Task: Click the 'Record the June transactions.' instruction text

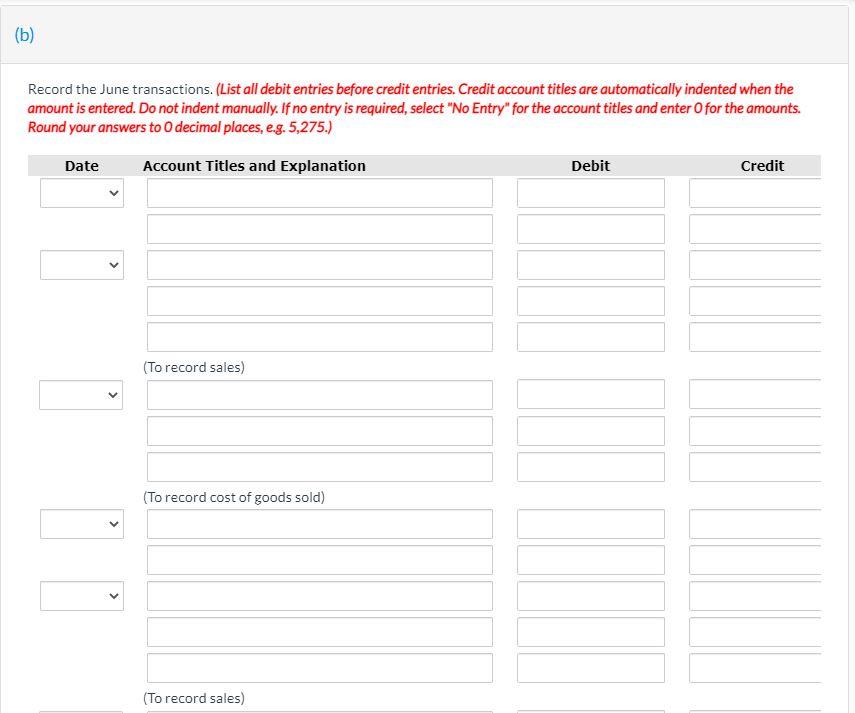Action: pyautogui.click(x=121, y=89)
